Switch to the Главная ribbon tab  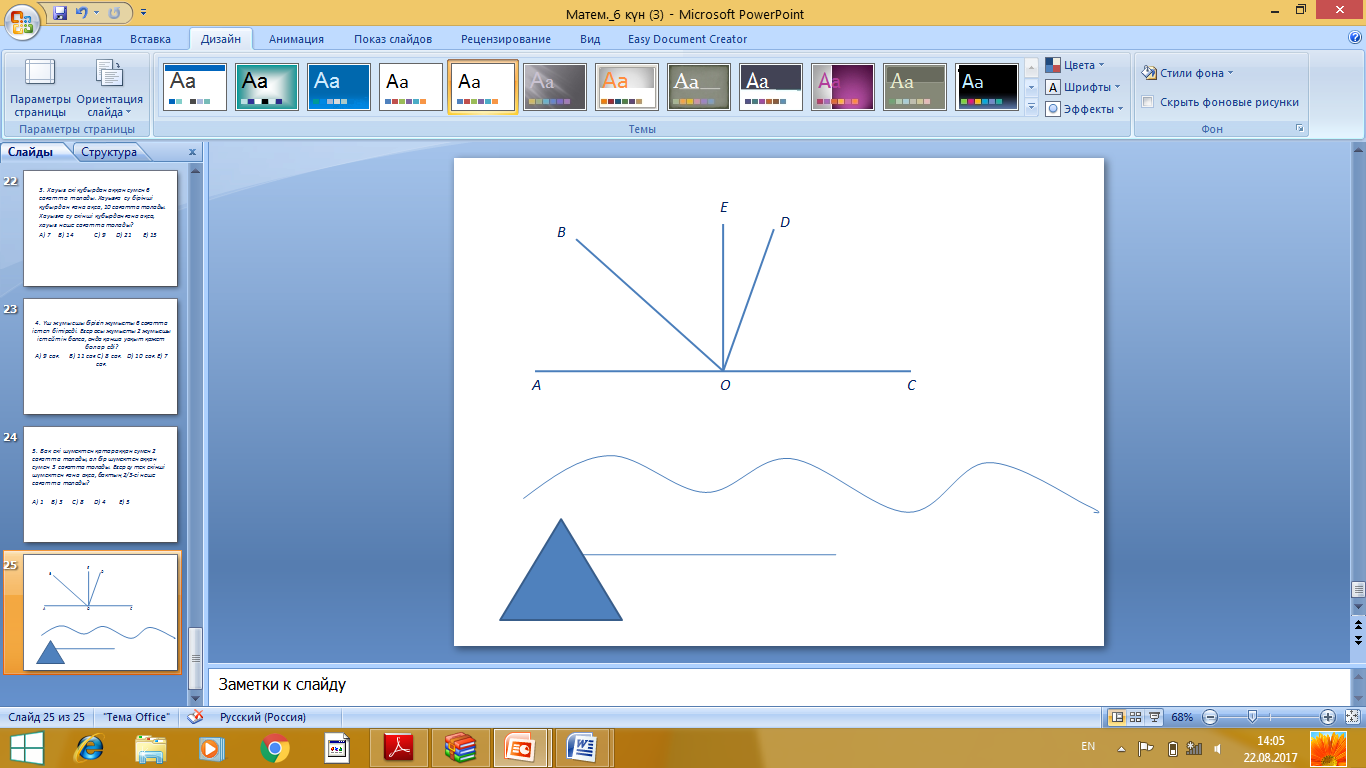81,39
